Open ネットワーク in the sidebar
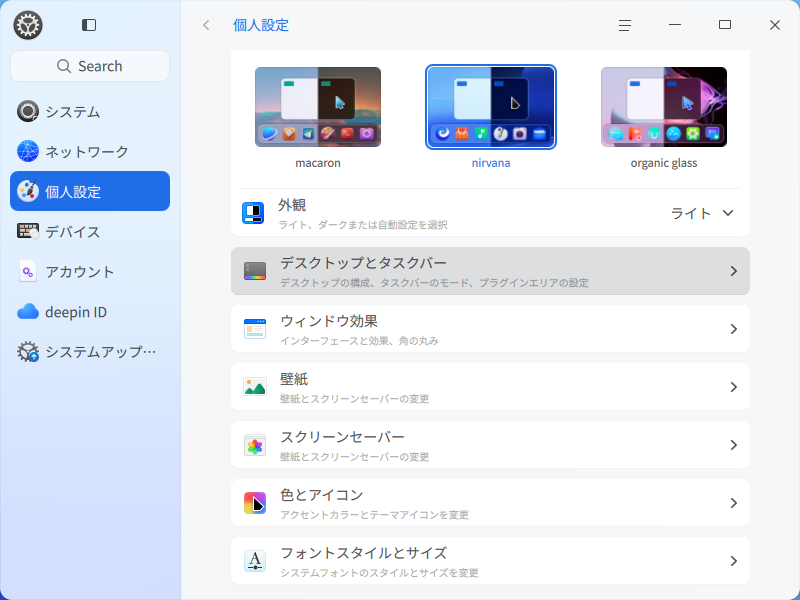Image resolution: width=800 pixels, height=600 pixels. tap(90, 151)
